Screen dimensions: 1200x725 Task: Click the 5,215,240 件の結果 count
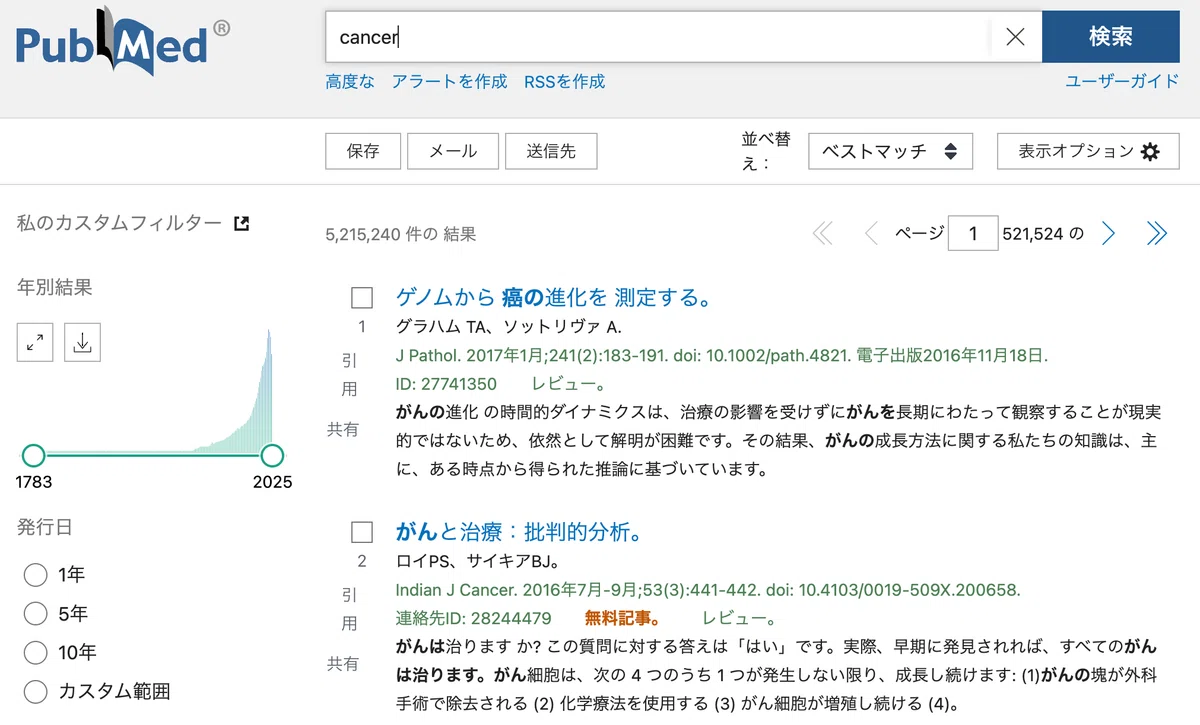tap(401, 234)
